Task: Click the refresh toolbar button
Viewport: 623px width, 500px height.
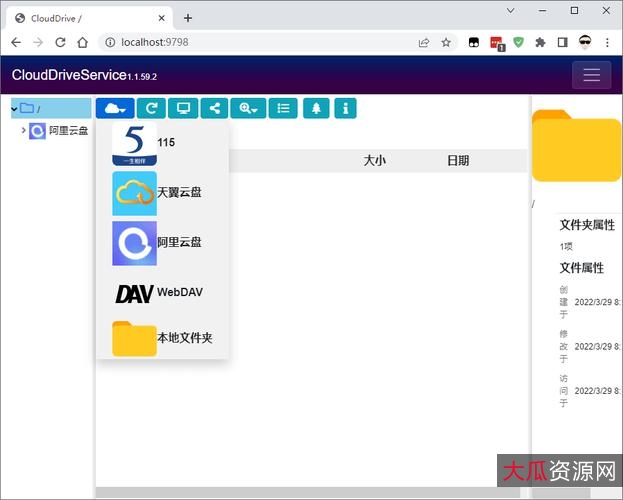Action: (x=151, y=108)
